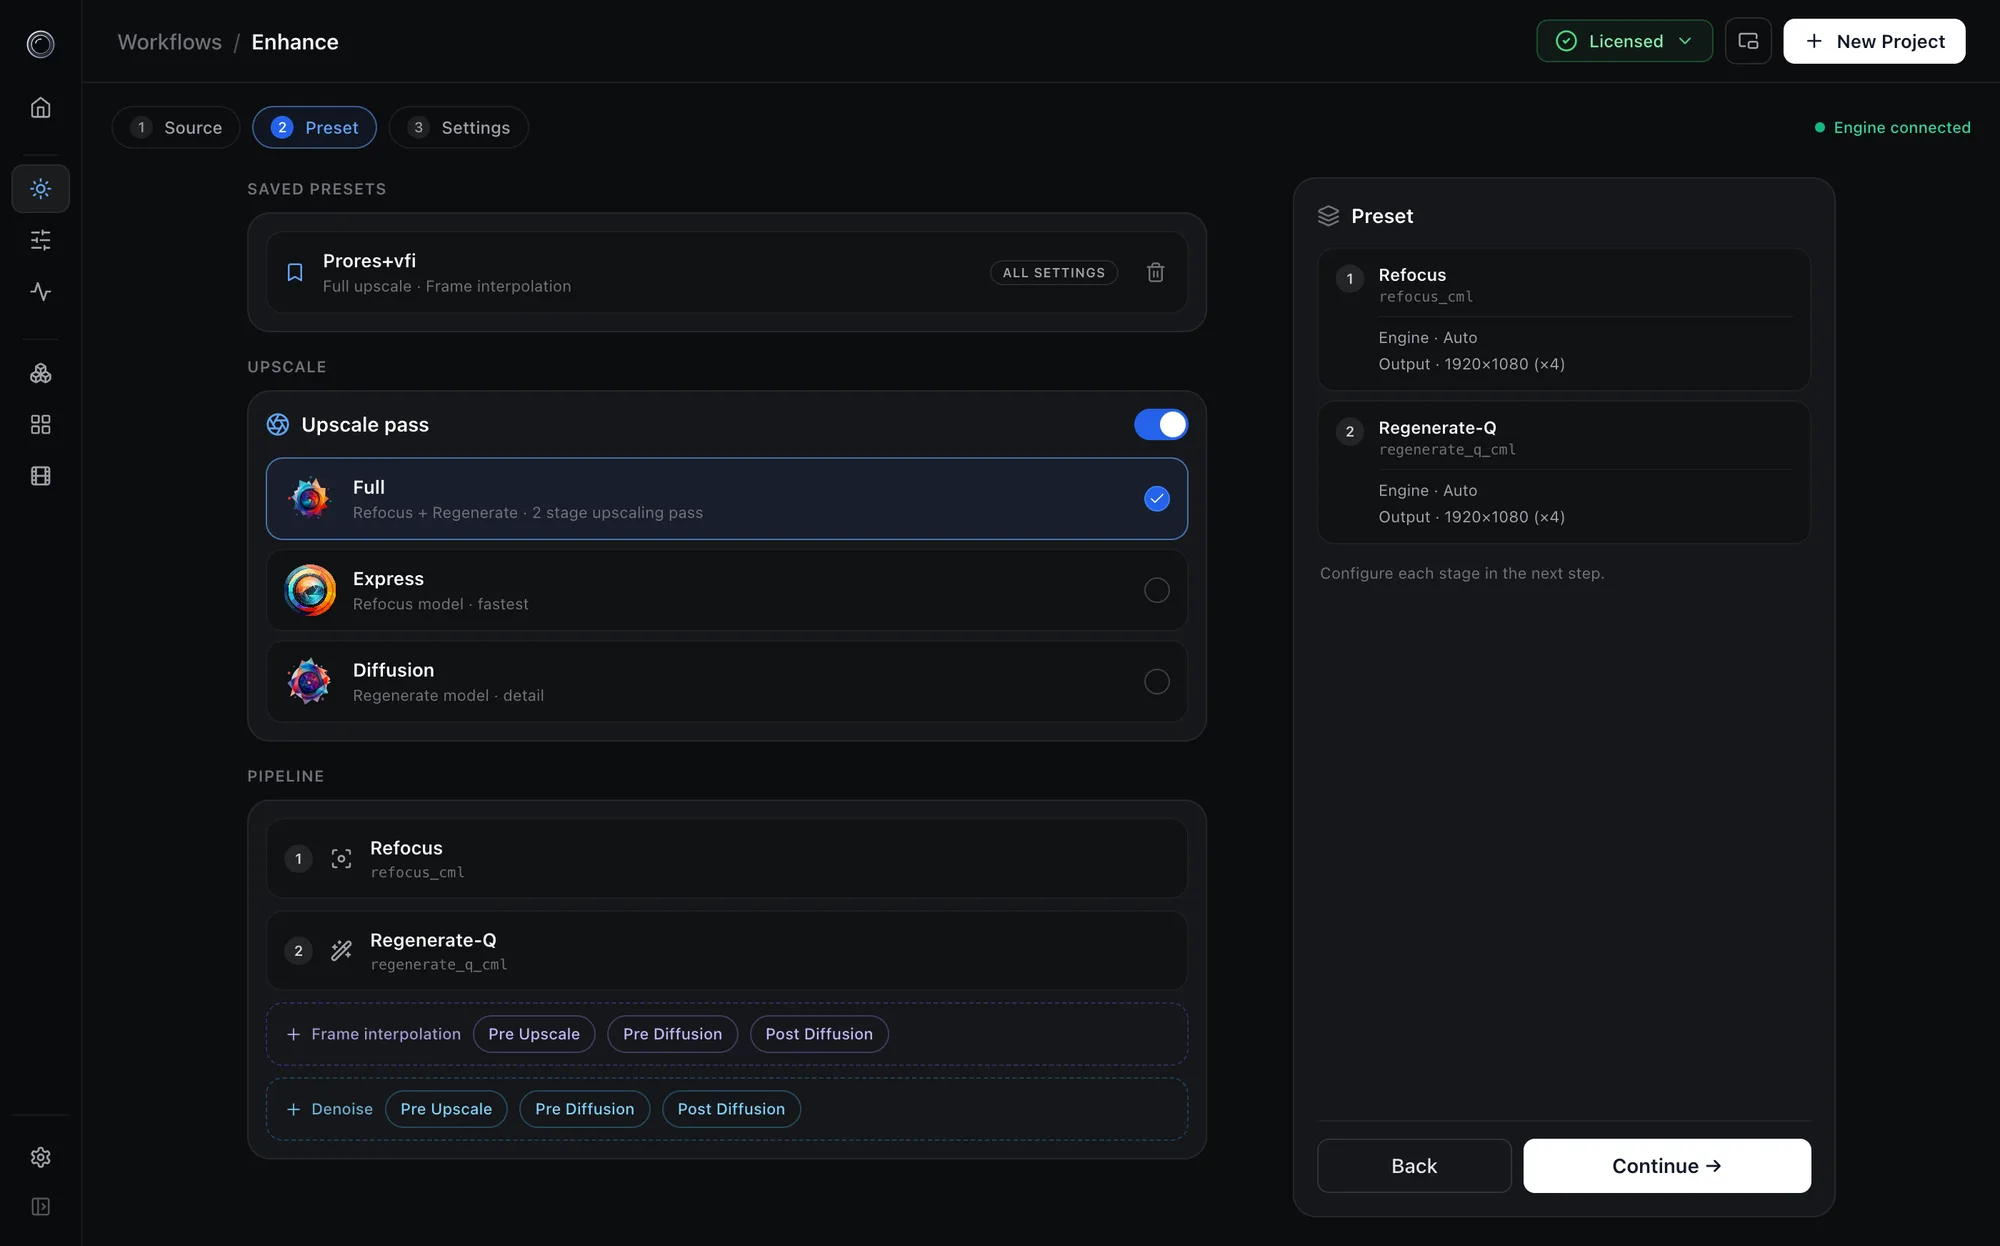
Task: Click the bookmark icon of Prores+vfi
Action: tap(295, 272)
